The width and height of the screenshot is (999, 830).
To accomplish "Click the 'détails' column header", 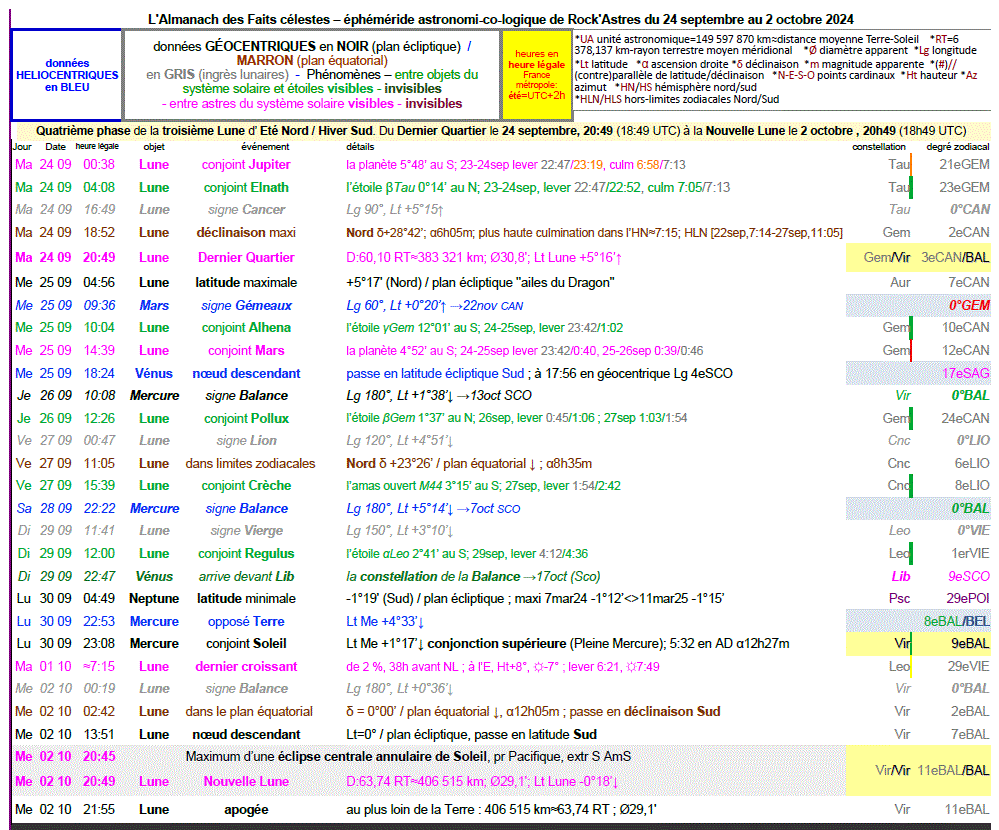I will pyautogui.click(x=360, y=147).
